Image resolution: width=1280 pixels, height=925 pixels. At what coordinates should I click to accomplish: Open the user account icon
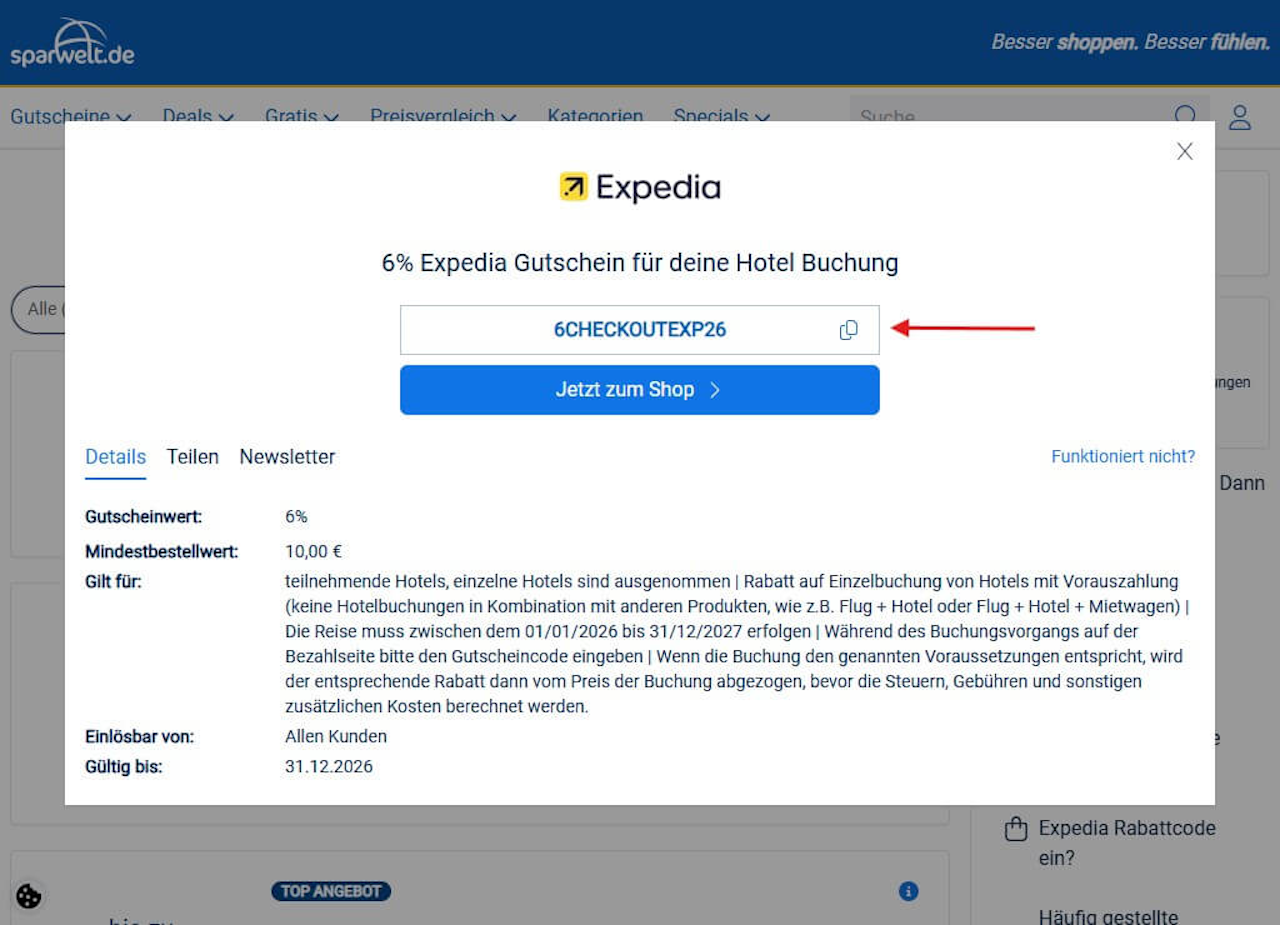(x=1240, y=117)
